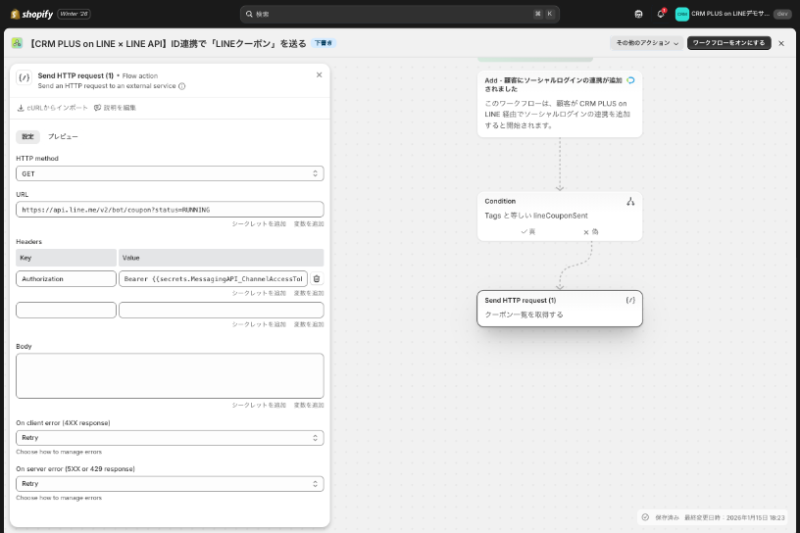Open the その他のアクション menu
This screenshot has height=533, width=800.
(x=647, y=43)
